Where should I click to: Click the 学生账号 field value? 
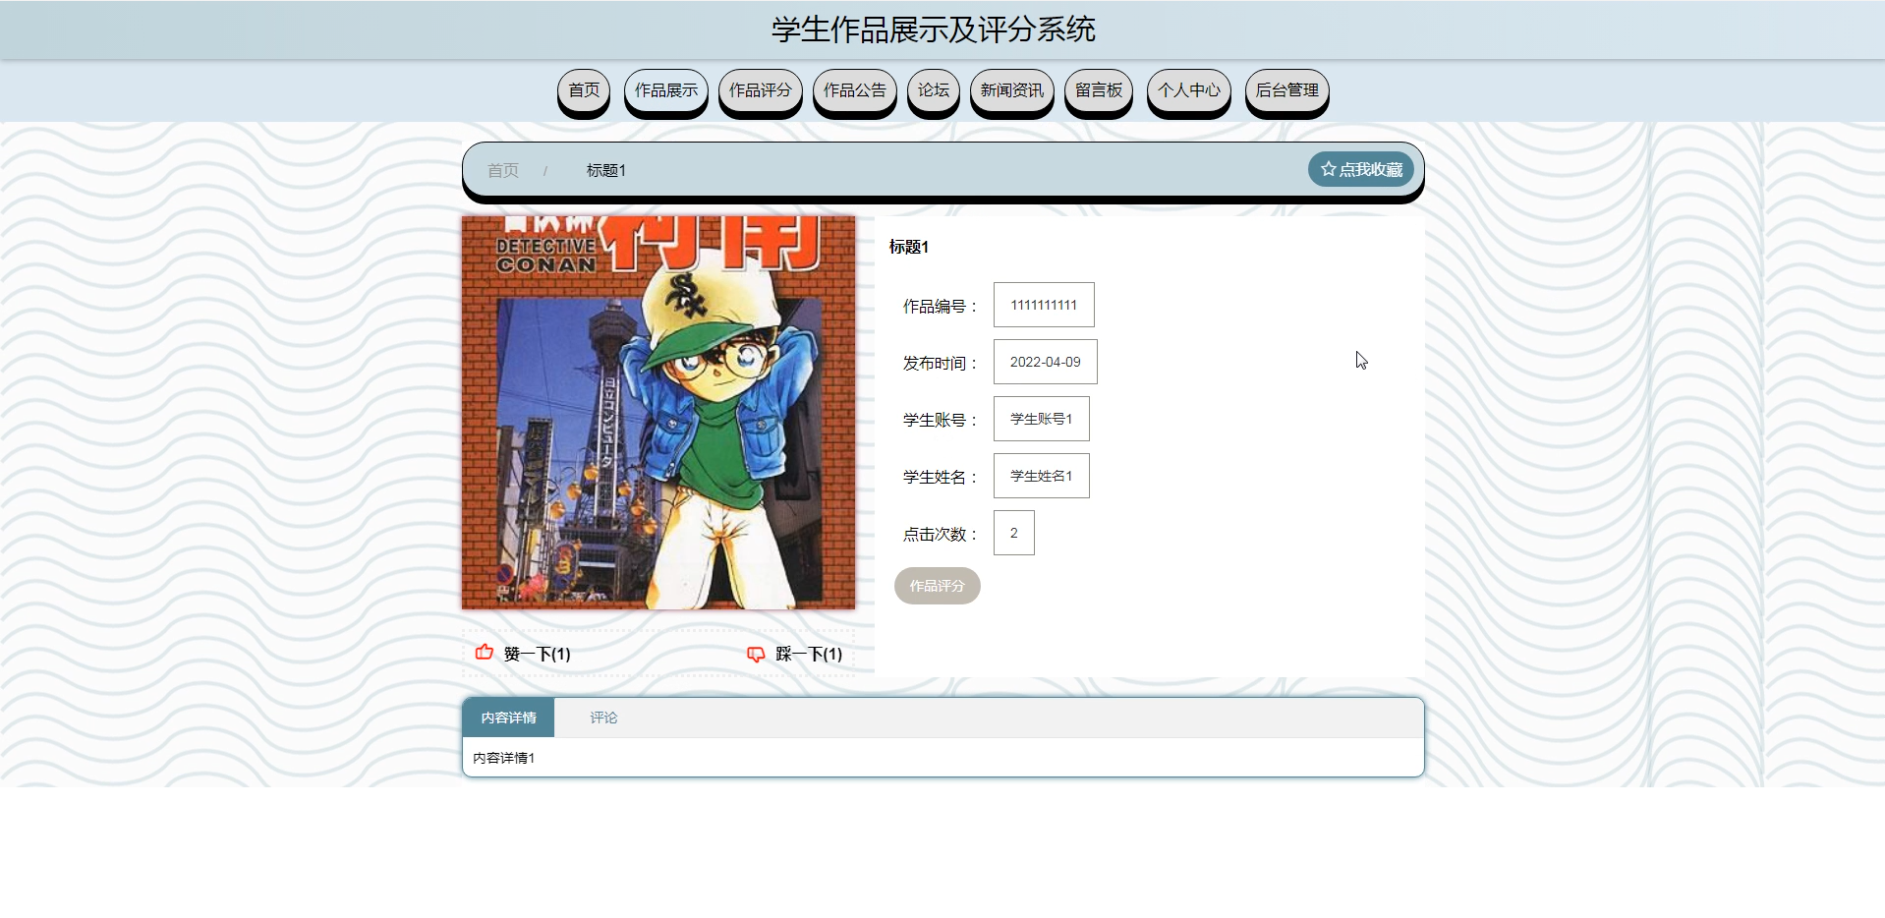1041,419
